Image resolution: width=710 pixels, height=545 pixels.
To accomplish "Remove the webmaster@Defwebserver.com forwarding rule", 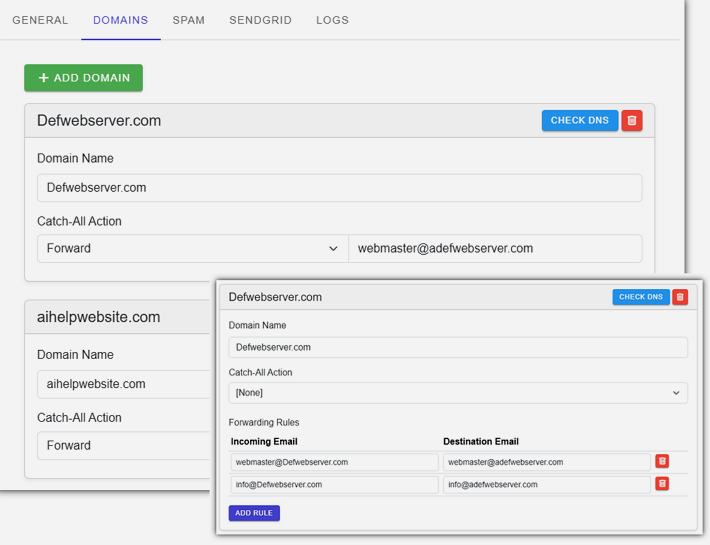I will click(661, 462).
